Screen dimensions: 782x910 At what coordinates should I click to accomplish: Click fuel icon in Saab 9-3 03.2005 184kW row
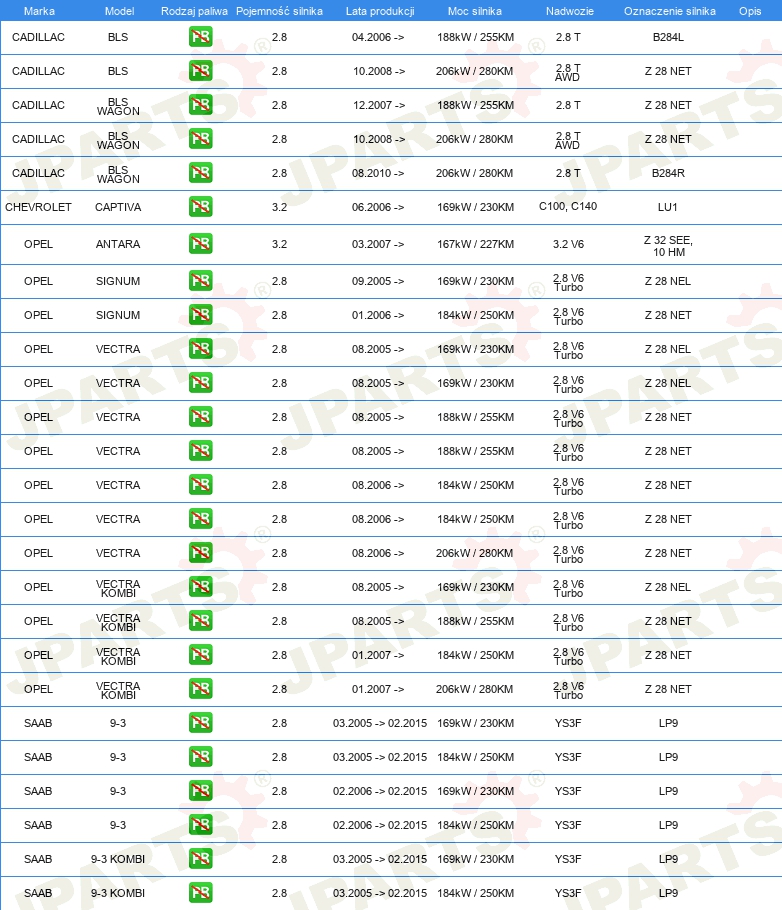point(200,757)
